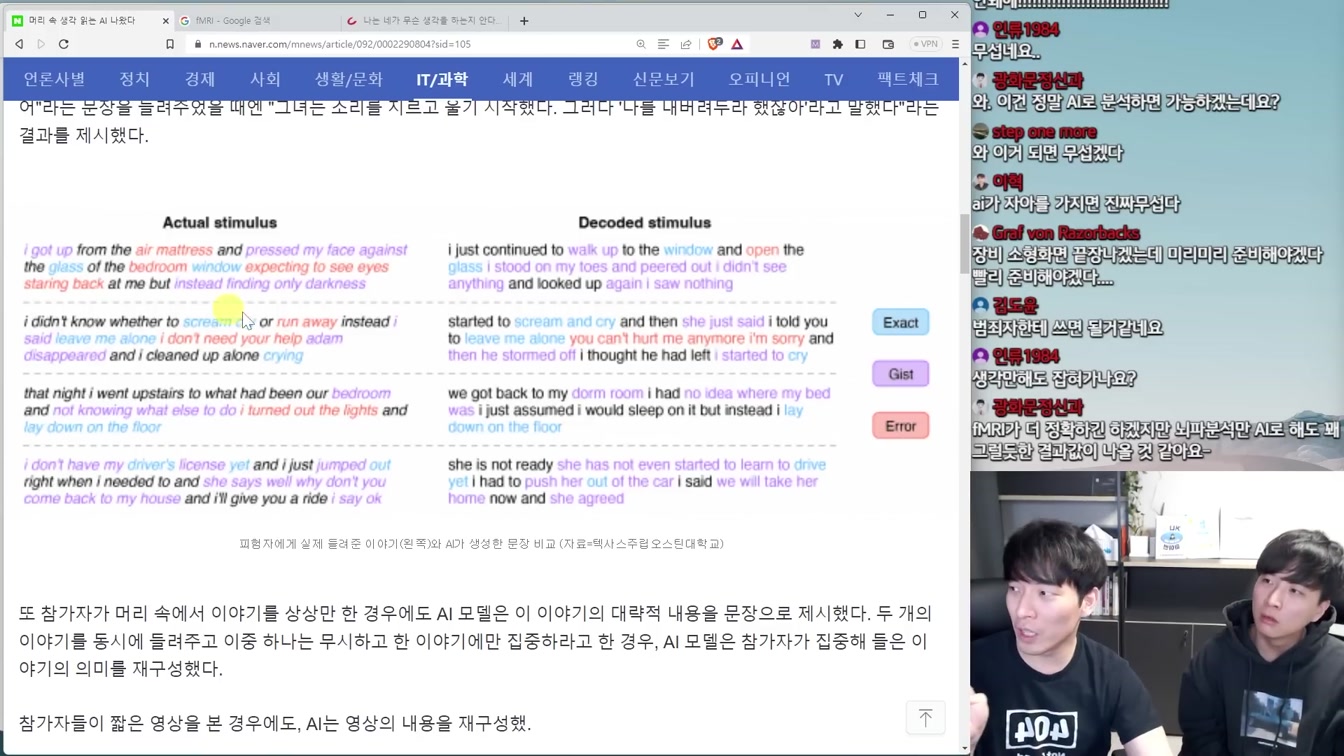Open the browser main hamburger menu
Image resolution: width=1344 pixels, height=756 pixels.
click(x=955, y=44)
